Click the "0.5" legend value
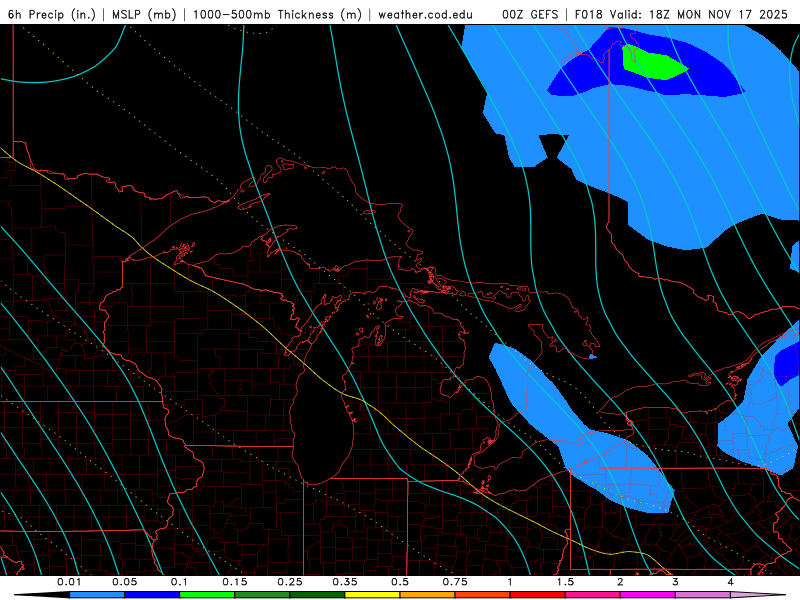 (x=400, y=582)
